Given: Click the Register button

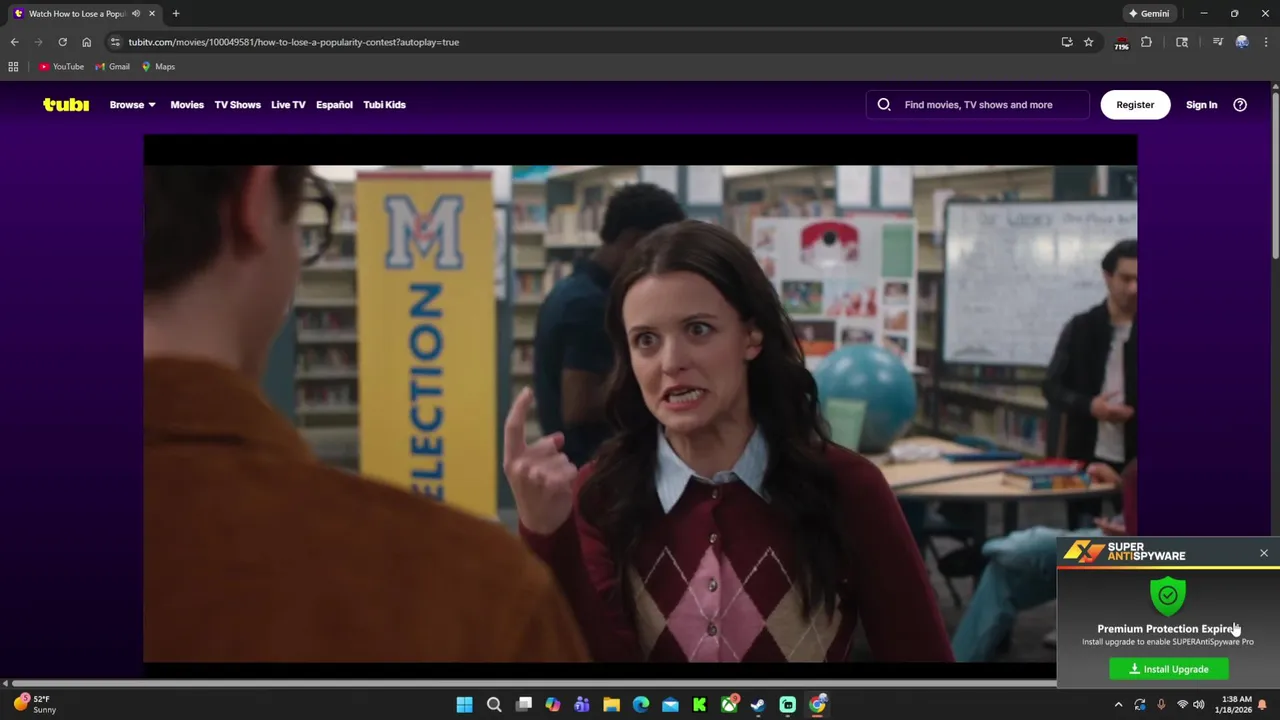Looking at the screenshot, I should [x=1135, y=104].
